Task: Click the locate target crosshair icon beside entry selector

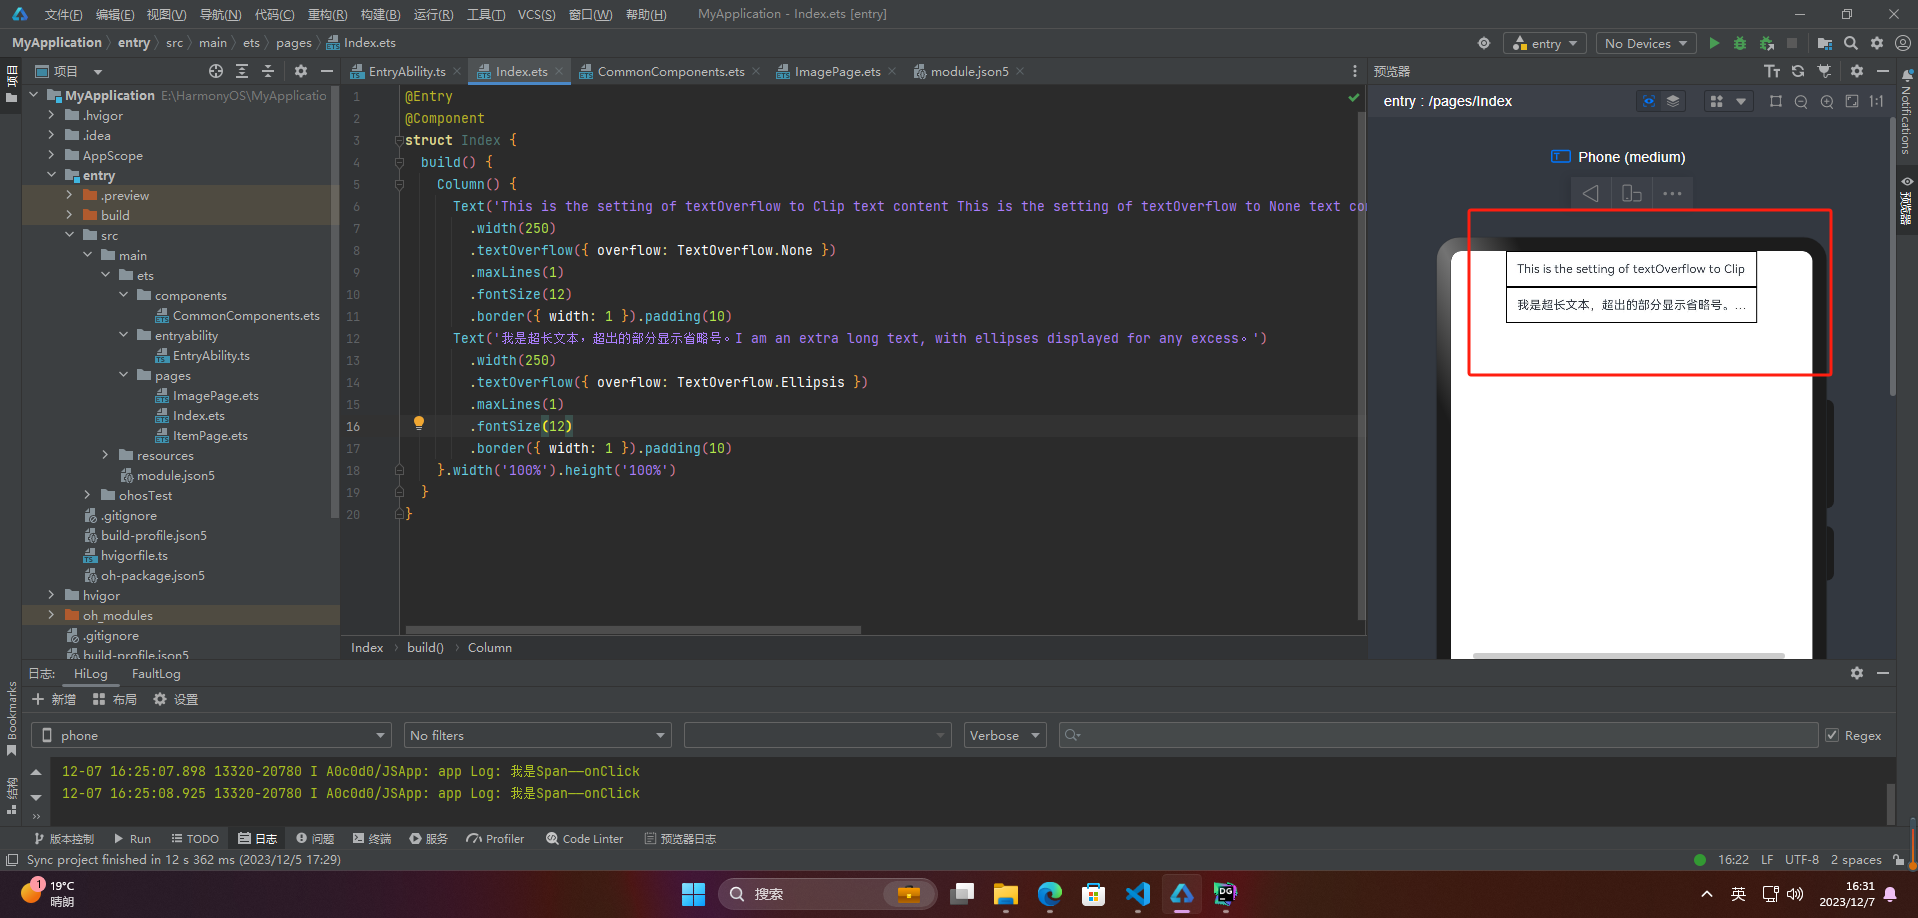Action: click(x=1484, y=43)
